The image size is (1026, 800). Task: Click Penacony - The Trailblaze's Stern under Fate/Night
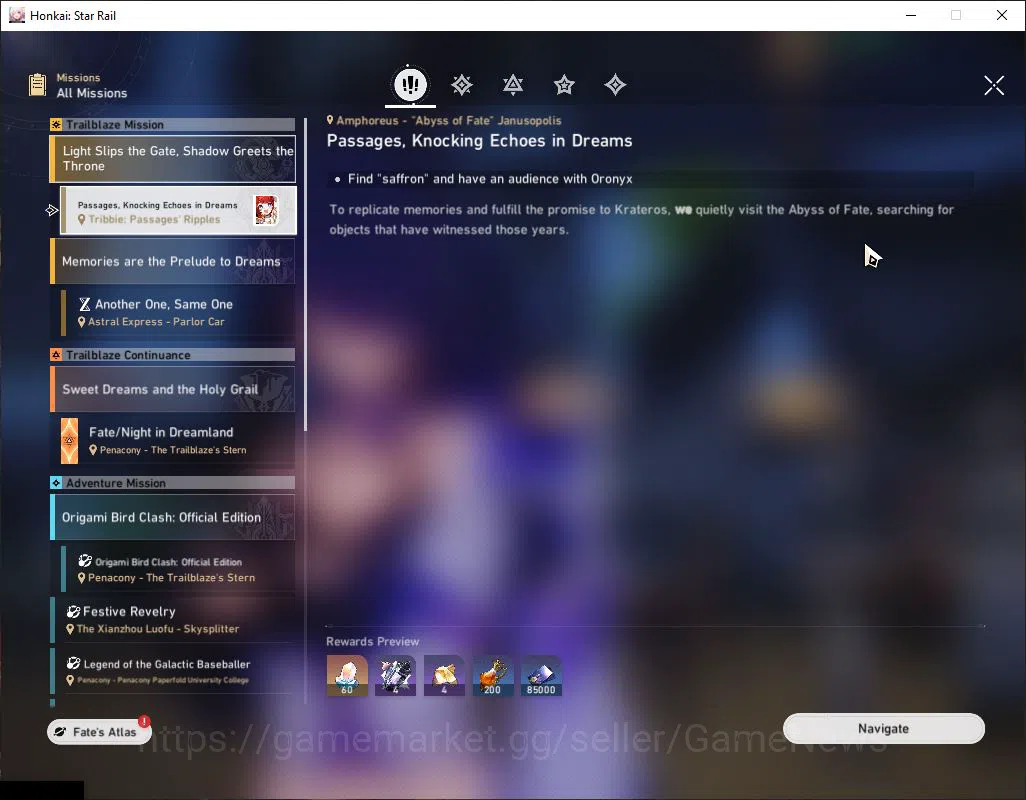pos(173,450)
